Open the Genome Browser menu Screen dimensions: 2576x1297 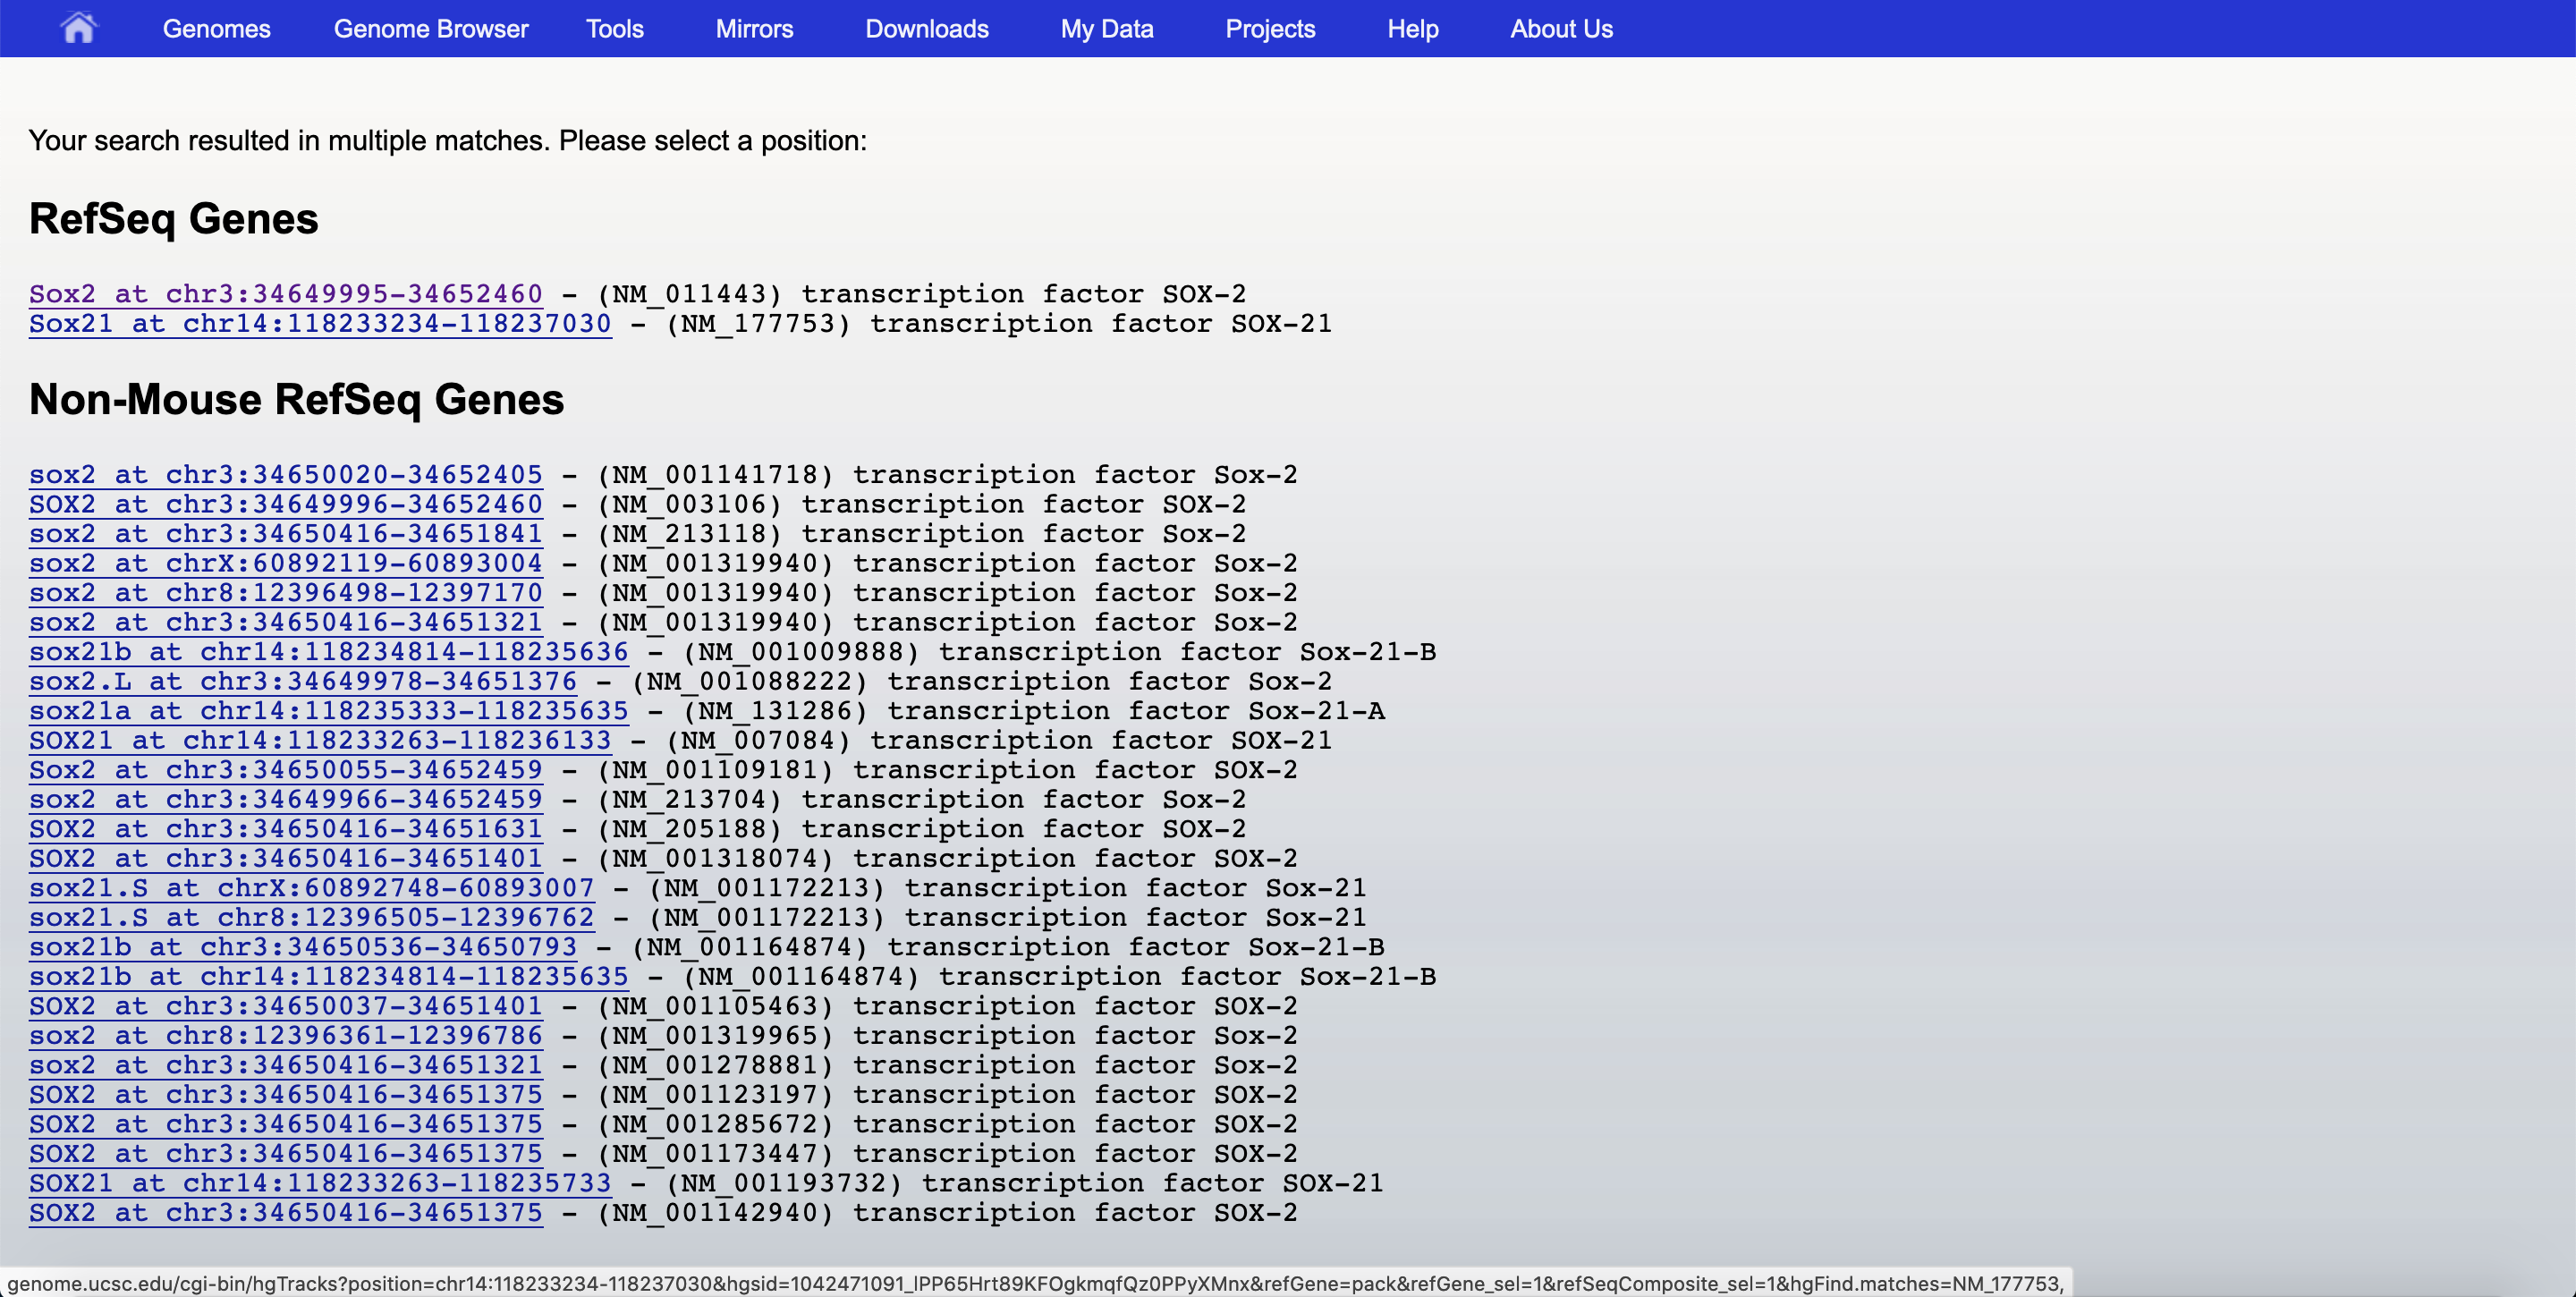coord(430,29)
